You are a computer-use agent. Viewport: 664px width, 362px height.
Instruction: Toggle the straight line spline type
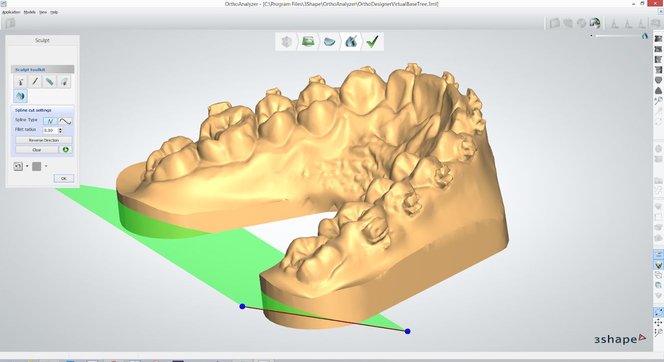(50, 121)
